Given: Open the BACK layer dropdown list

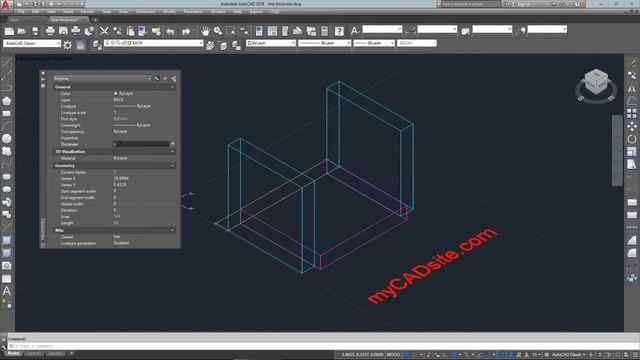Looking at the screenshot, I should [x=154, y=43].
